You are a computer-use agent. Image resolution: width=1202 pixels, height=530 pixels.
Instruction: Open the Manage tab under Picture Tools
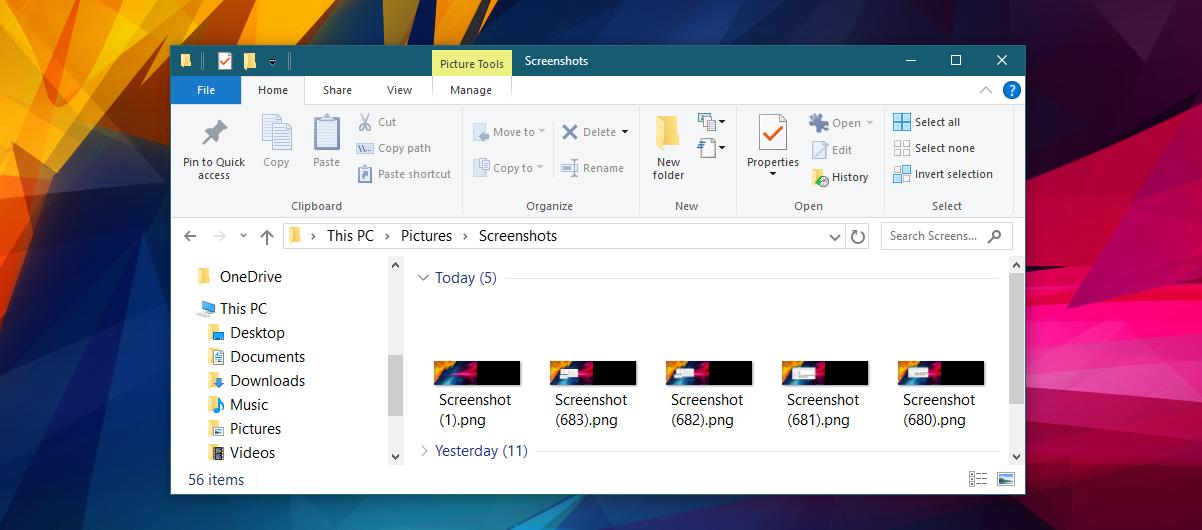[x=471, y=90]
